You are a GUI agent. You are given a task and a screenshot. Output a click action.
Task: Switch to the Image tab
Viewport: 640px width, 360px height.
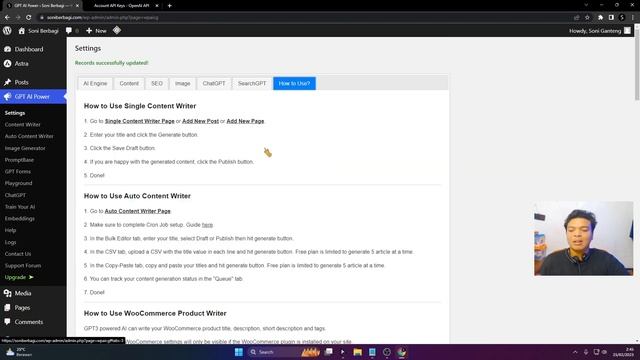(x=182, y=83)
